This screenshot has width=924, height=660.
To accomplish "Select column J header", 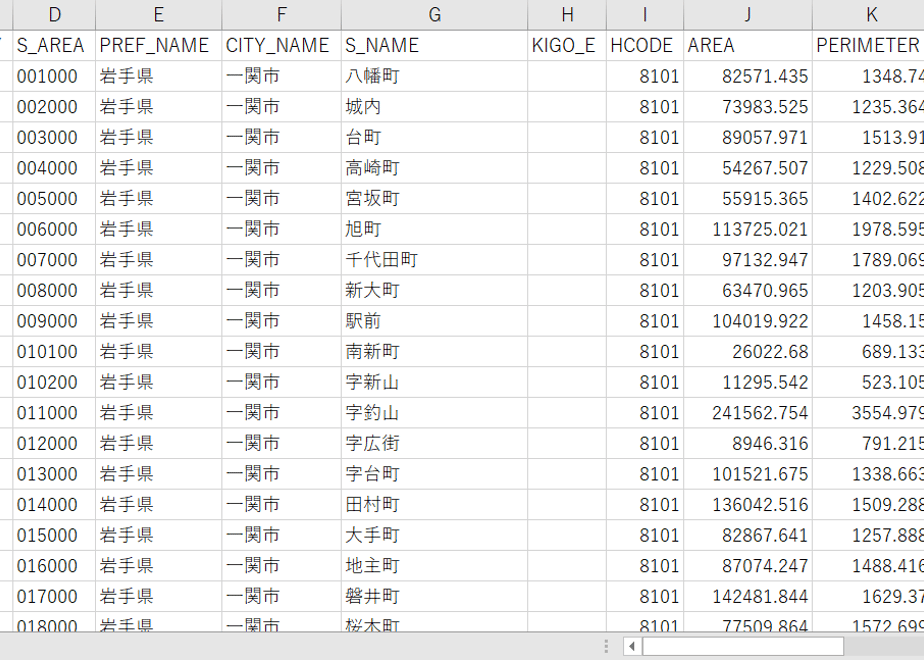I will click(748, 15).
